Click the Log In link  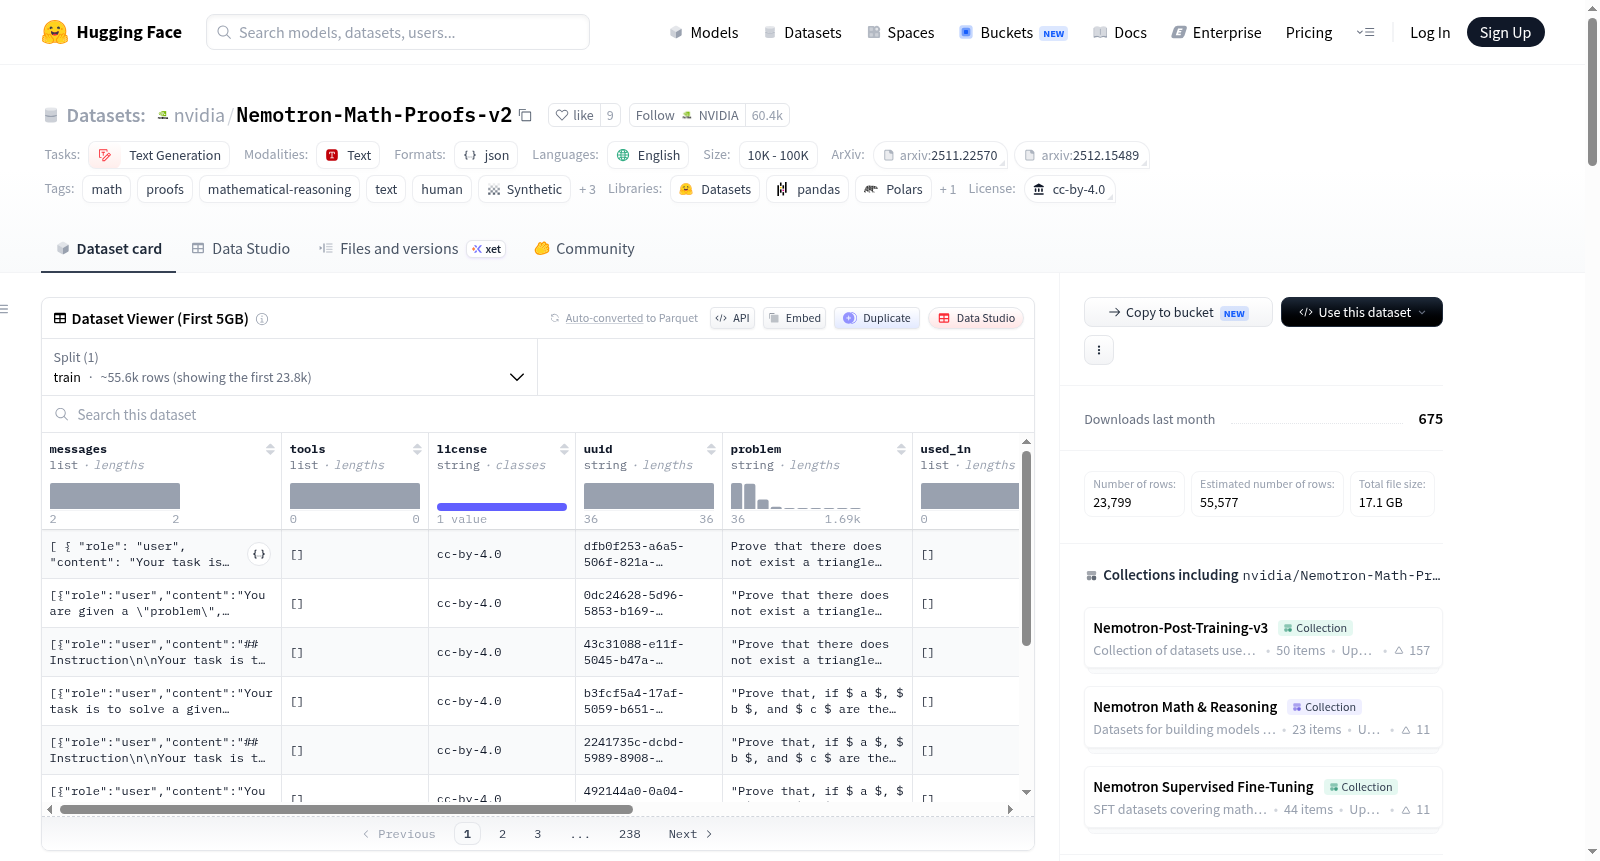coord(1429,33)
